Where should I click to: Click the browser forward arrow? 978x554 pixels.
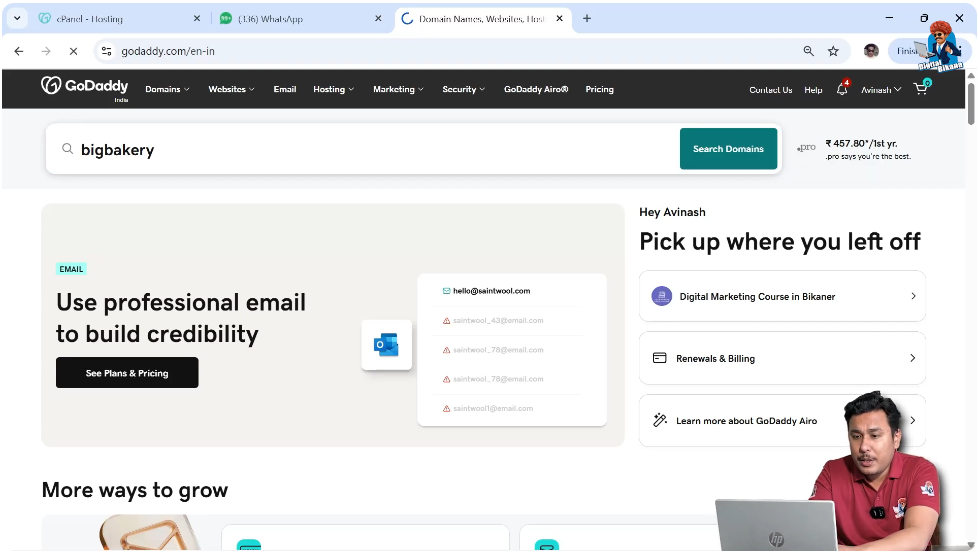[46, 51]
